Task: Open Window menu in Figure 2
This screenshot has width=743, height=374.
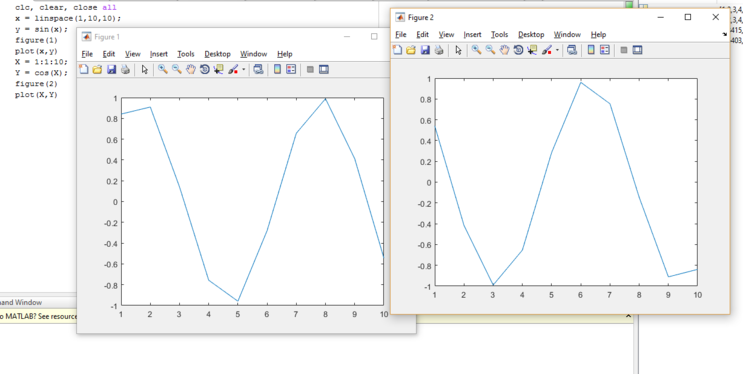Action: pos(567,35)
